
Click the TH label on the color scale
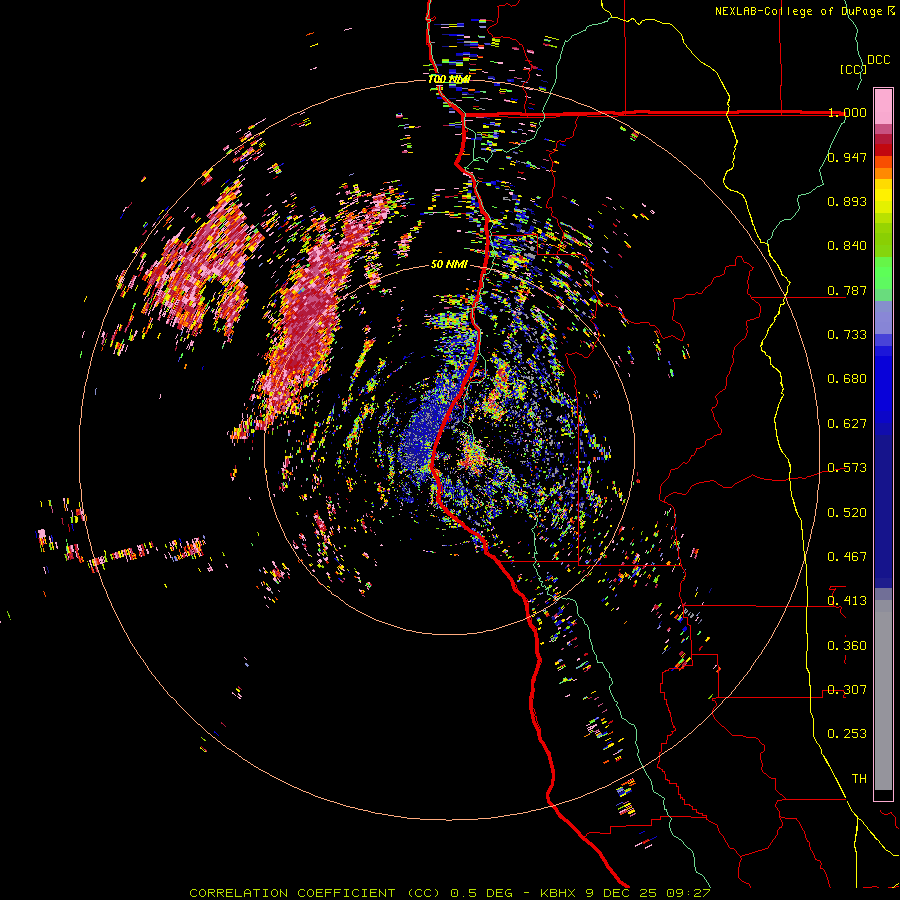pyautogui.click(x=859, y=779)
